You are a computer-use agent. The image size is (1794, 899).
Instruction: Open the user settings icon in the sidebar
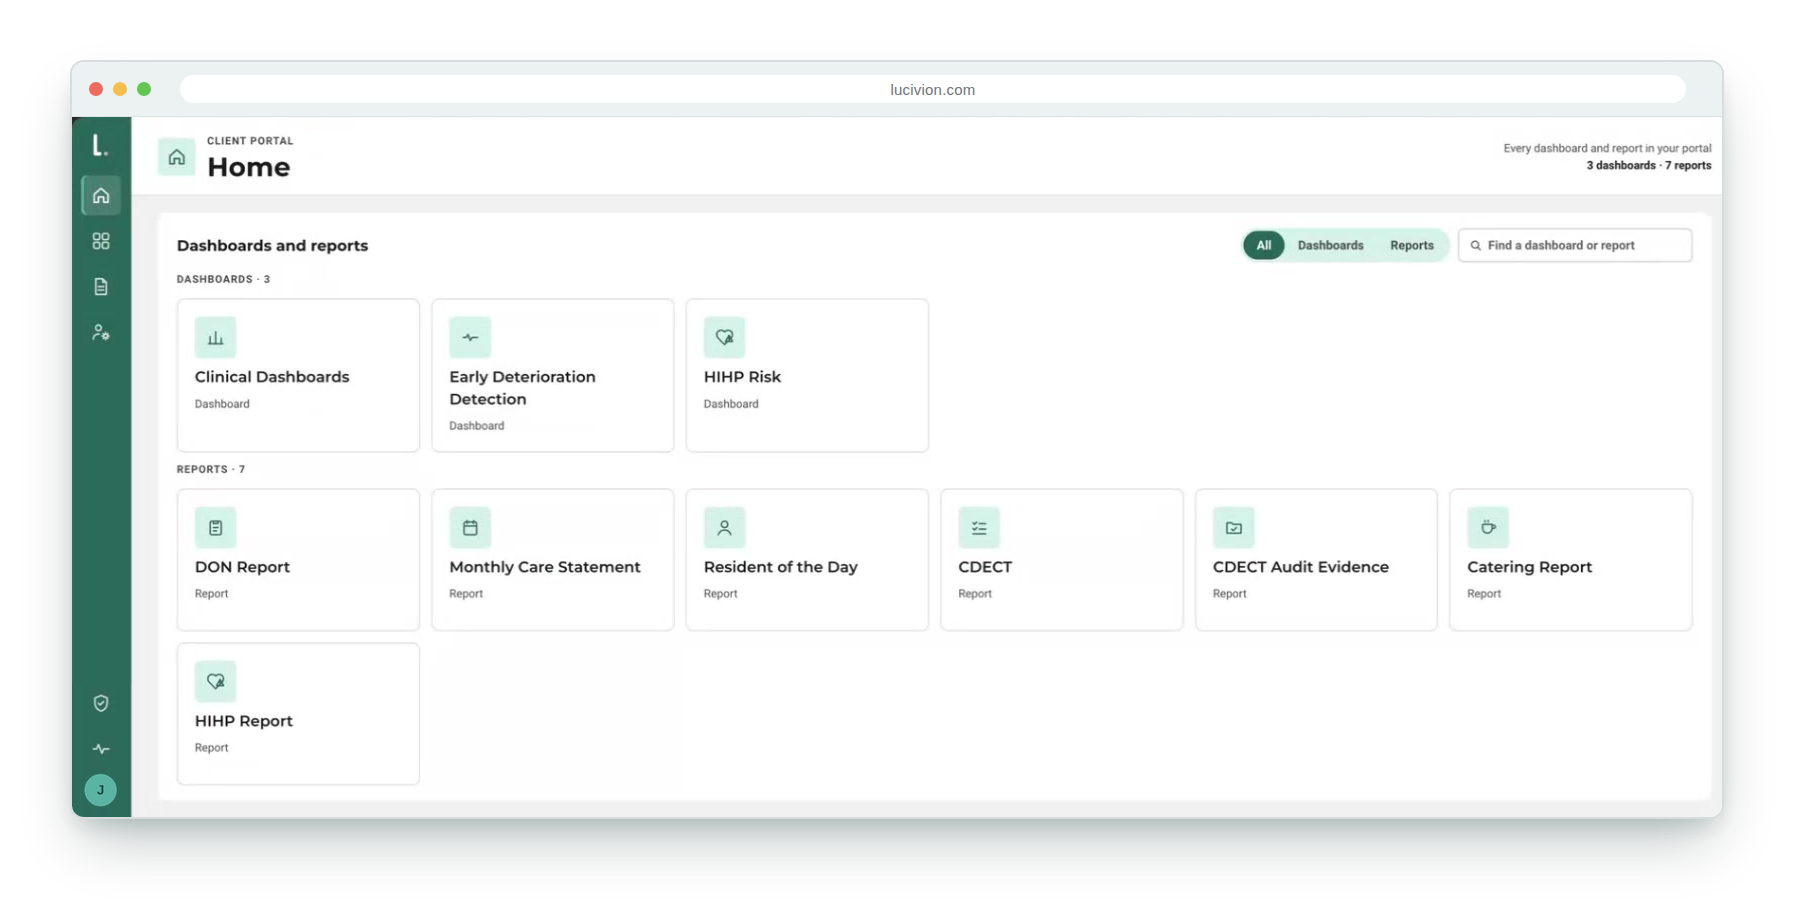coord(101,333)
